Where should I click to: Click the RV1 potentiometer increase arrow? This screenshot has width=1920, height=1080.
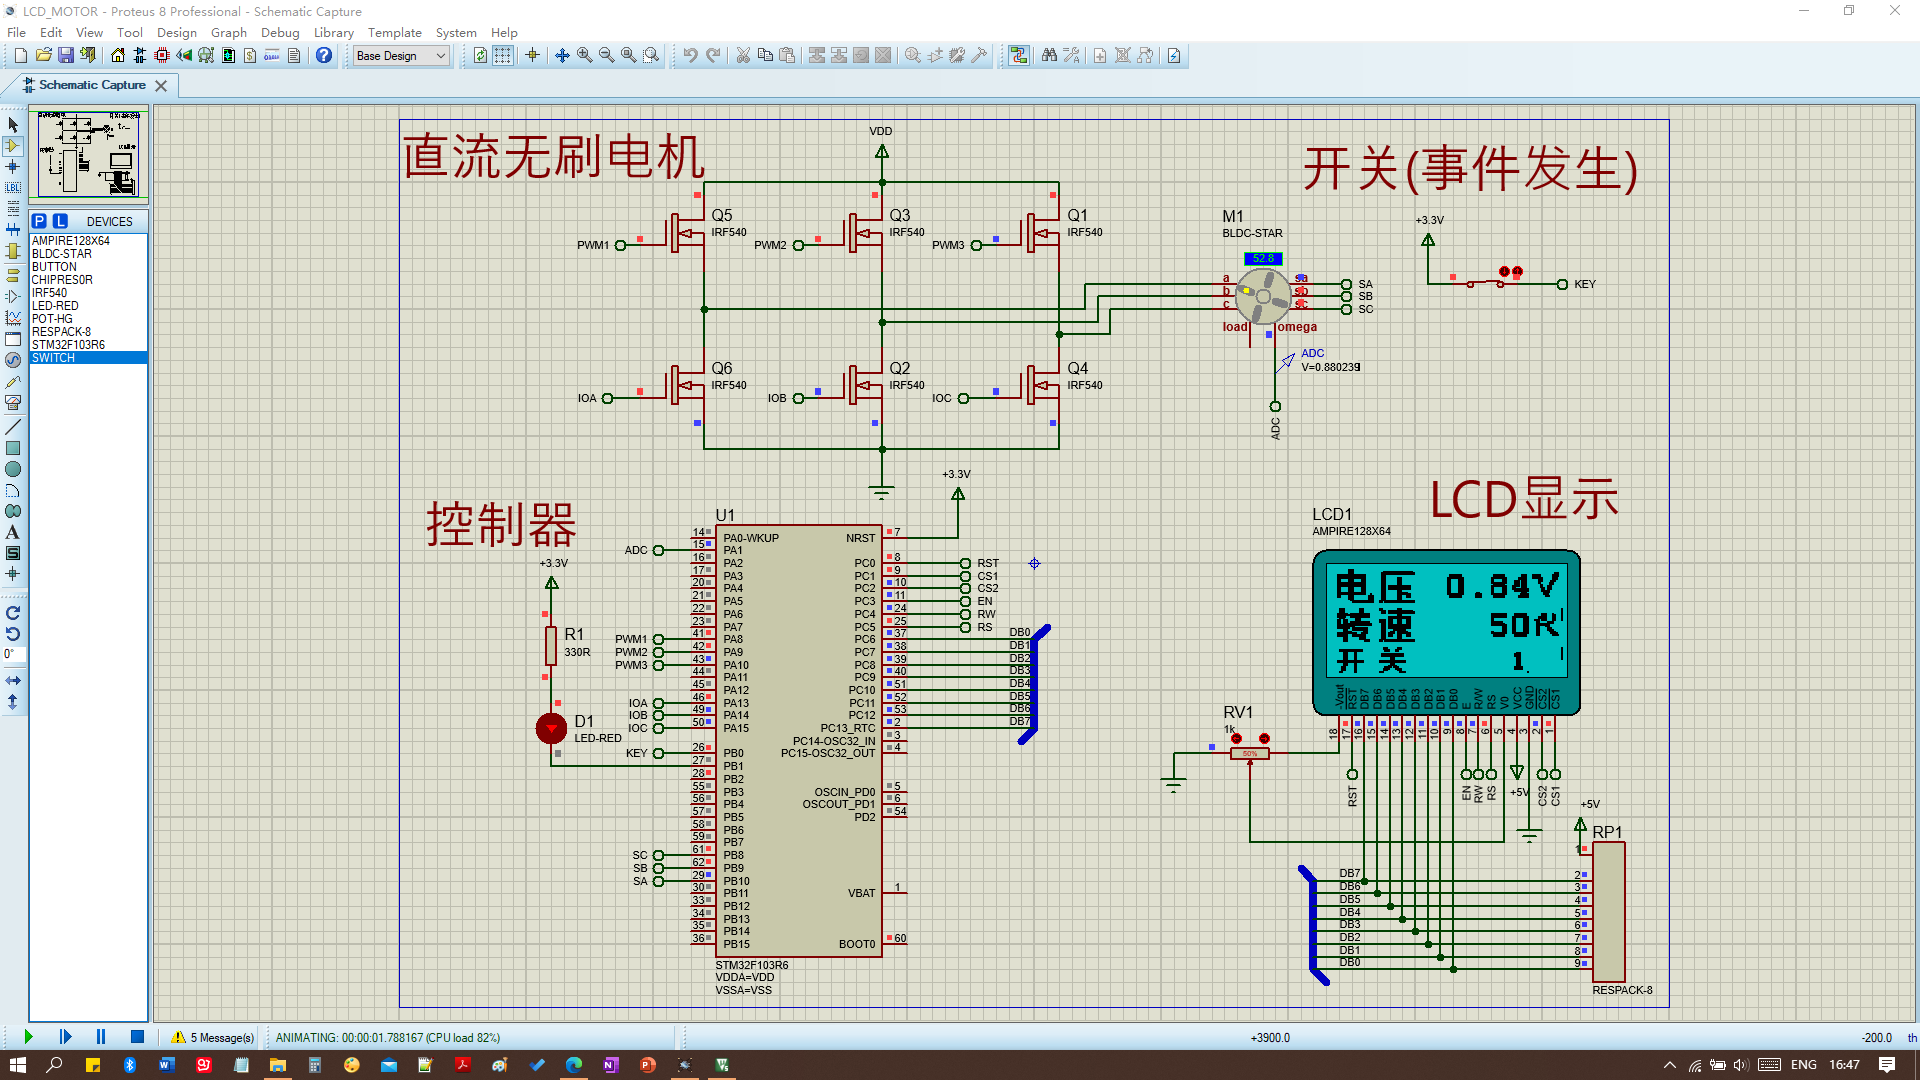tap(1264, 739)
